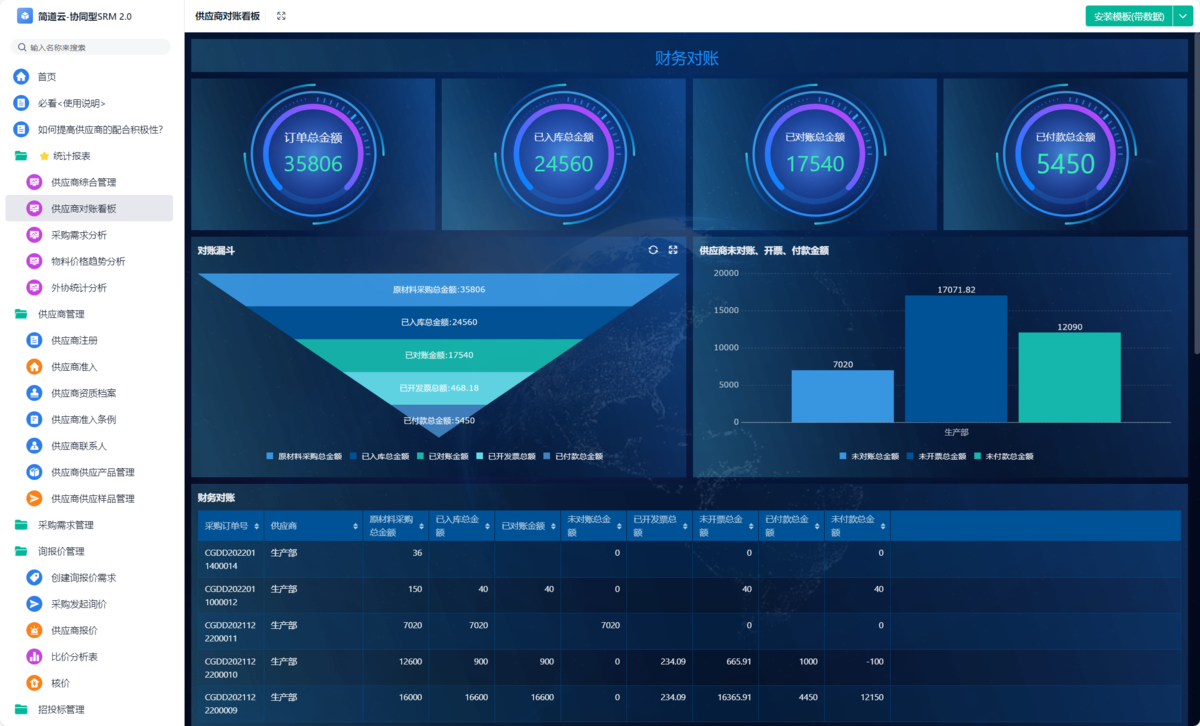Click the 简道云 app logo icon
1200x726 pixels.
point(25,16)
